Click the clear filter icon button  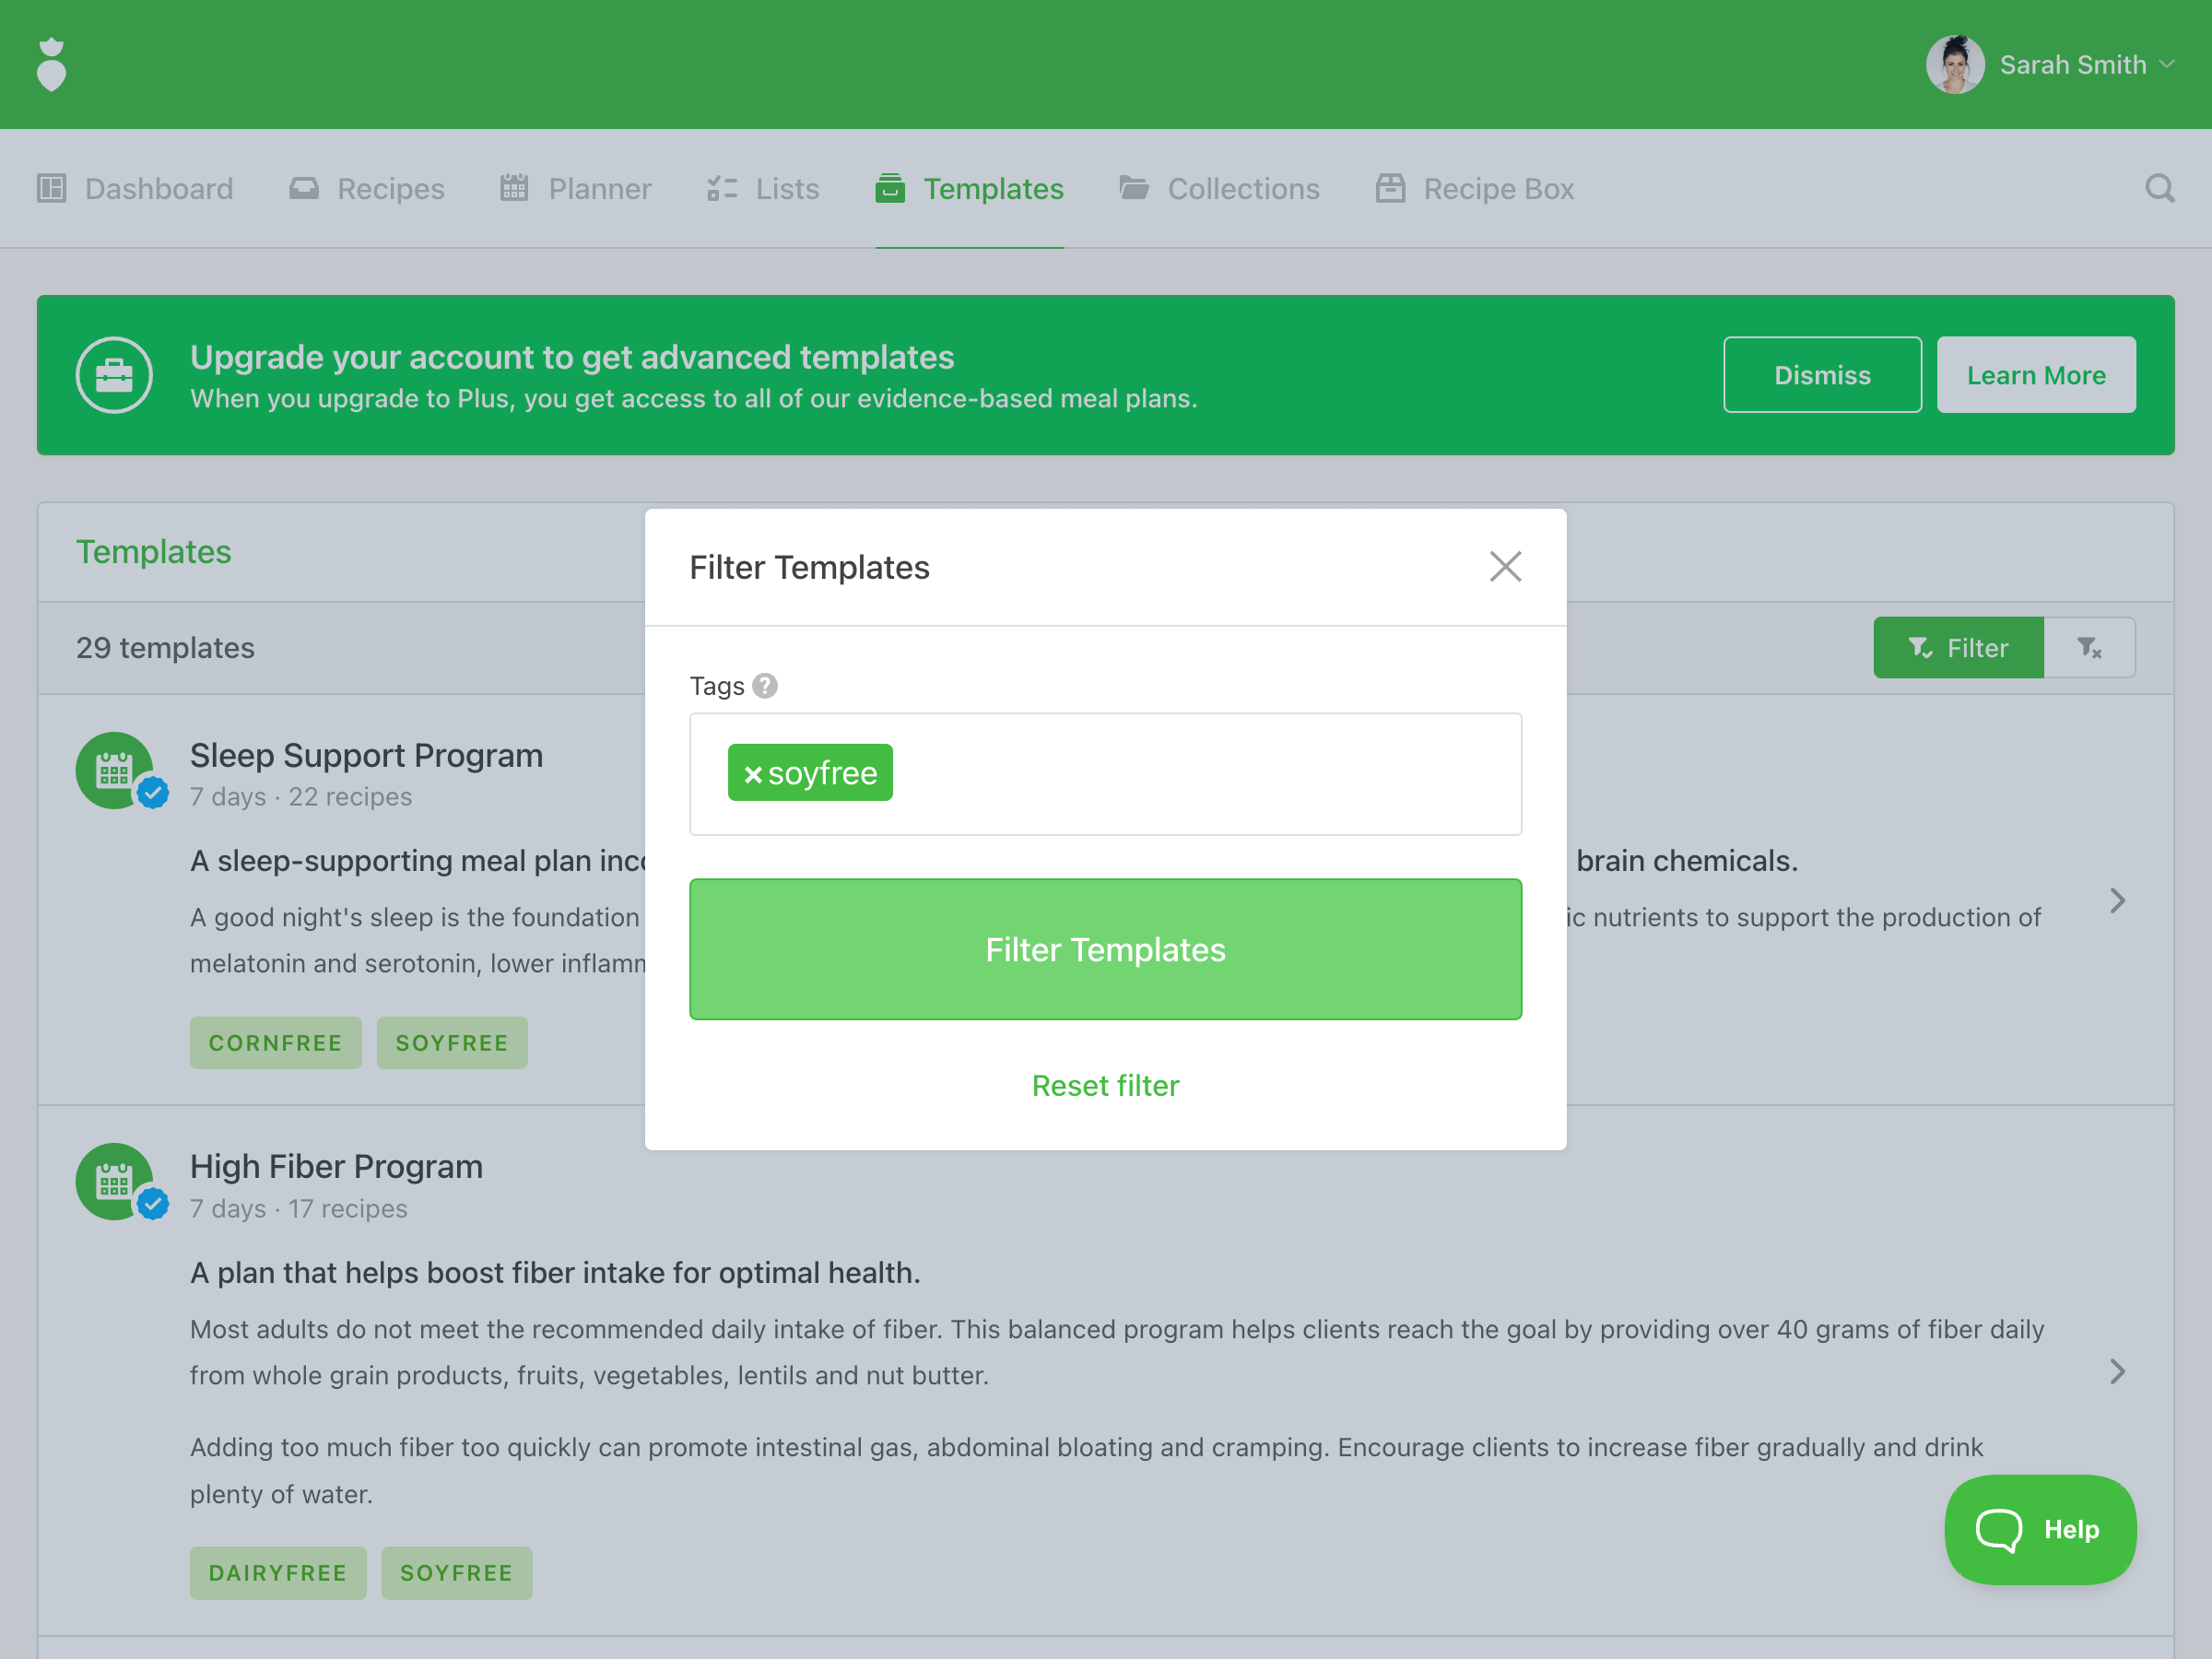pyautogui.click(x=2089, y=648)
